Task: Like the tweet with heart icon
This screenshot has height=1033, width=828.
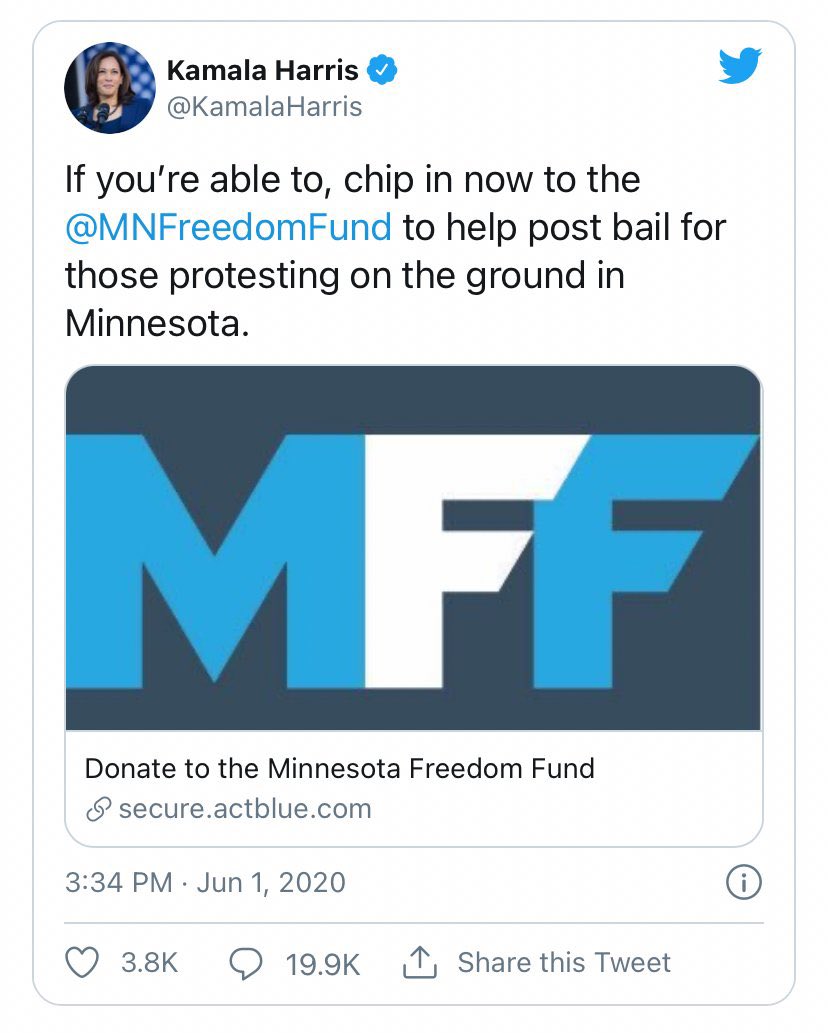Action: [82, 963]
